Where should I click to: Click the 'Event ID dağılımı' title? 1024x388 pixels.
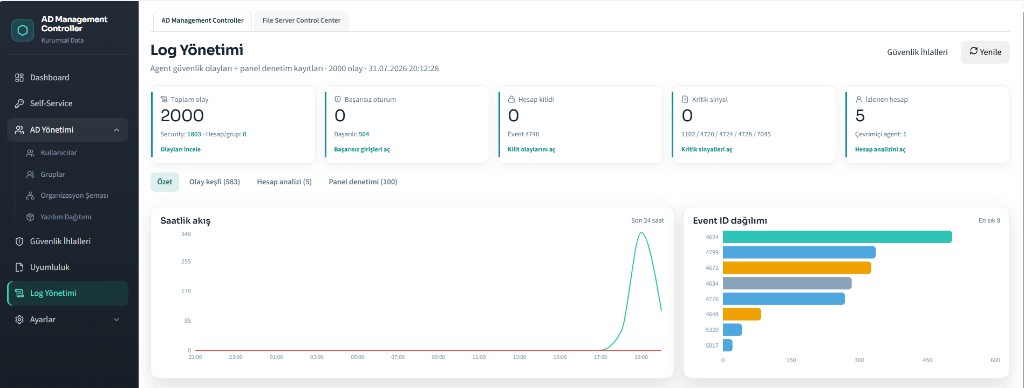pos(730,221)
